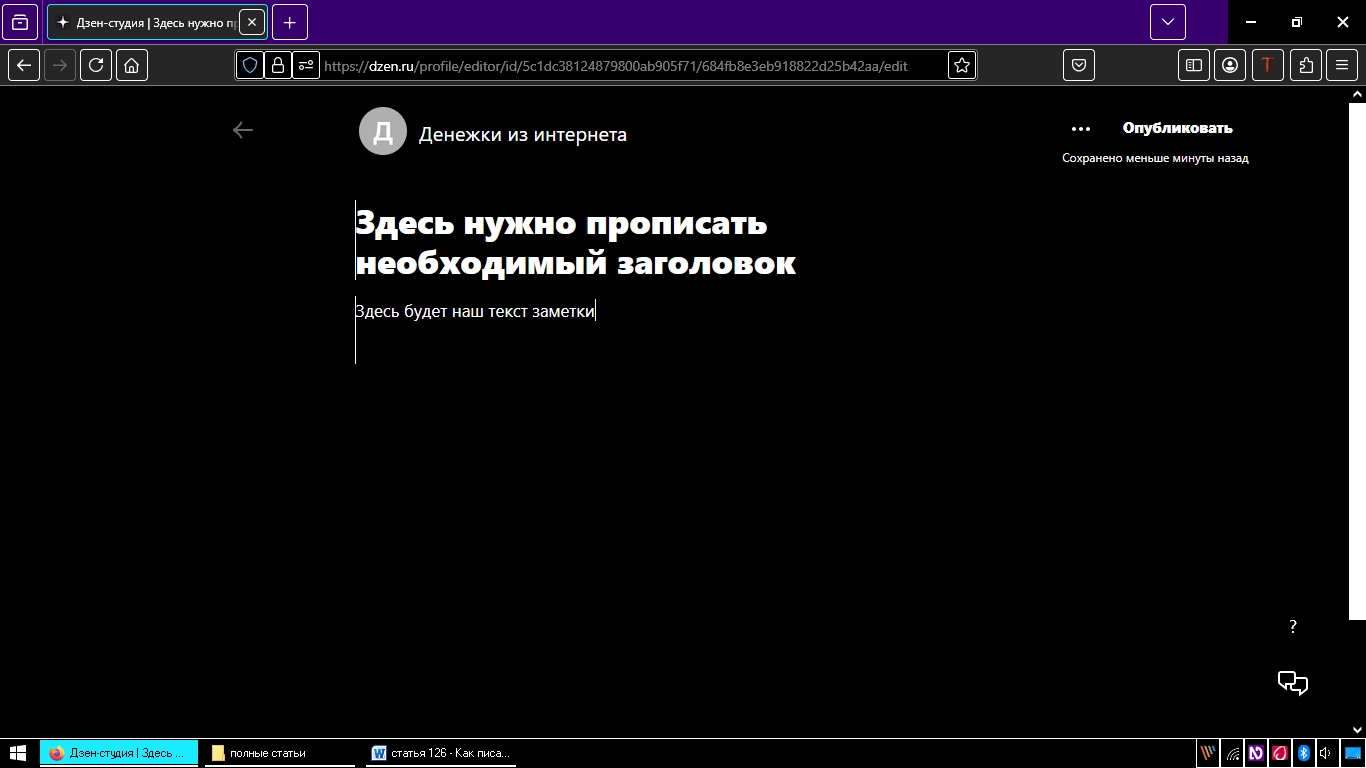1366x768 pixels.
Task: Open the question mark help button
Action: (1293, 627)
